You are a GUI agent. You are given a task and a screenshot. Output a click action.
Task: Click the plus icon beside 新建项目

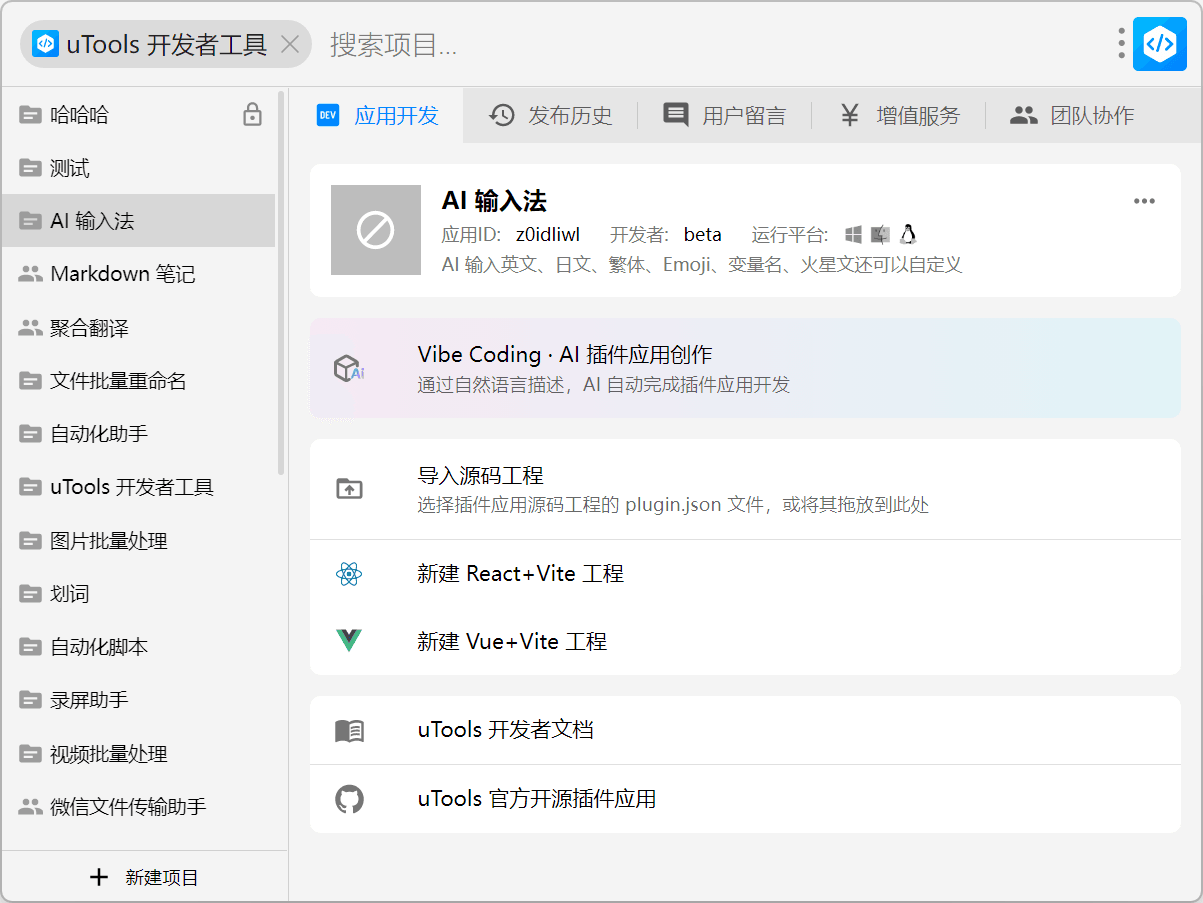coord(98,877)
